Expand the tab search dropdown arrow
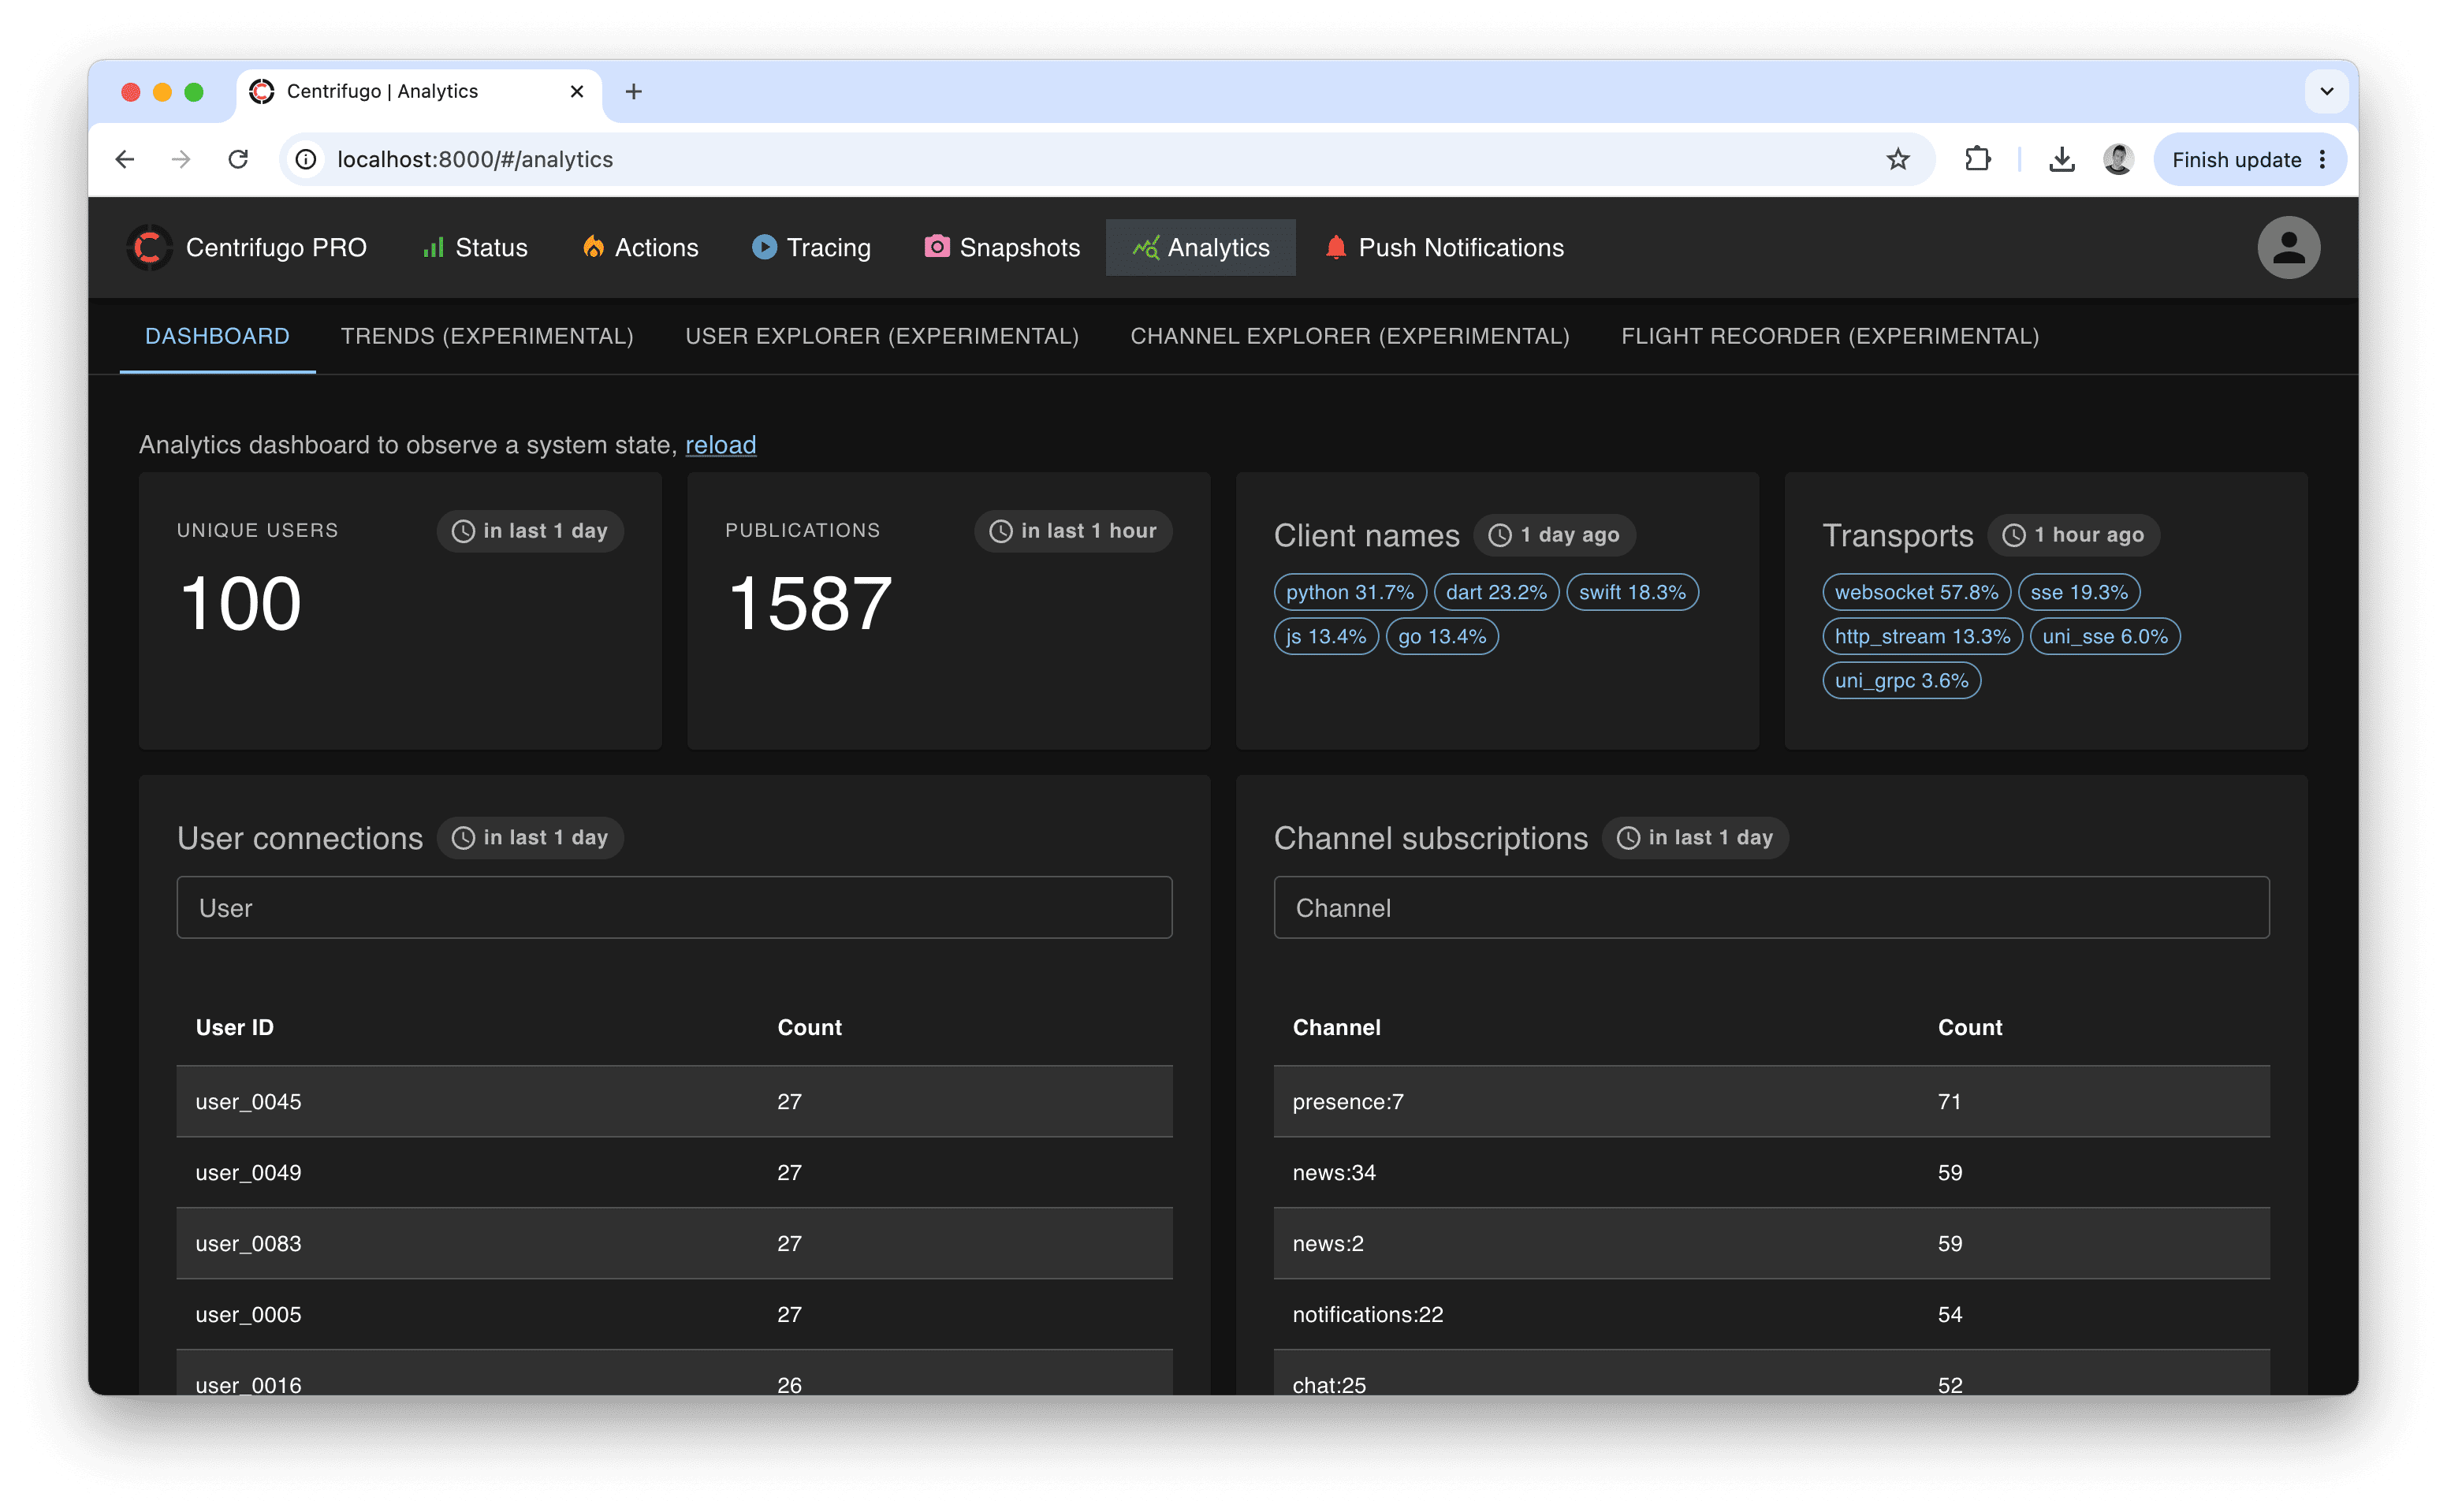Viewport: 2447px width, 1512px height. [2326, 92]
